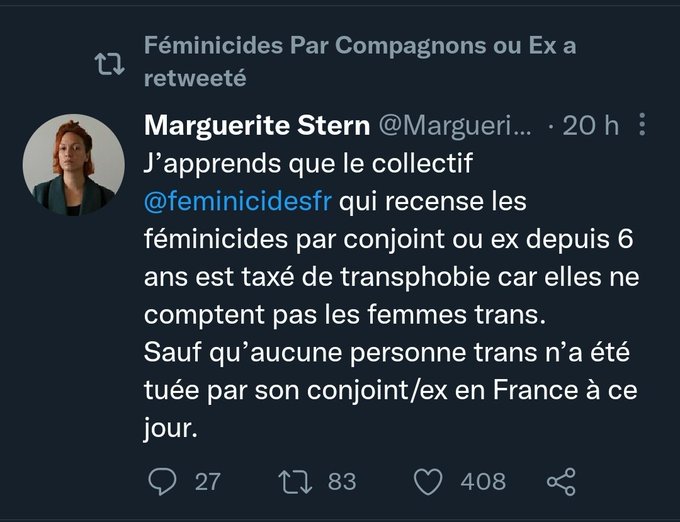Click the Marguerite Stern display name

coord(257,126)
